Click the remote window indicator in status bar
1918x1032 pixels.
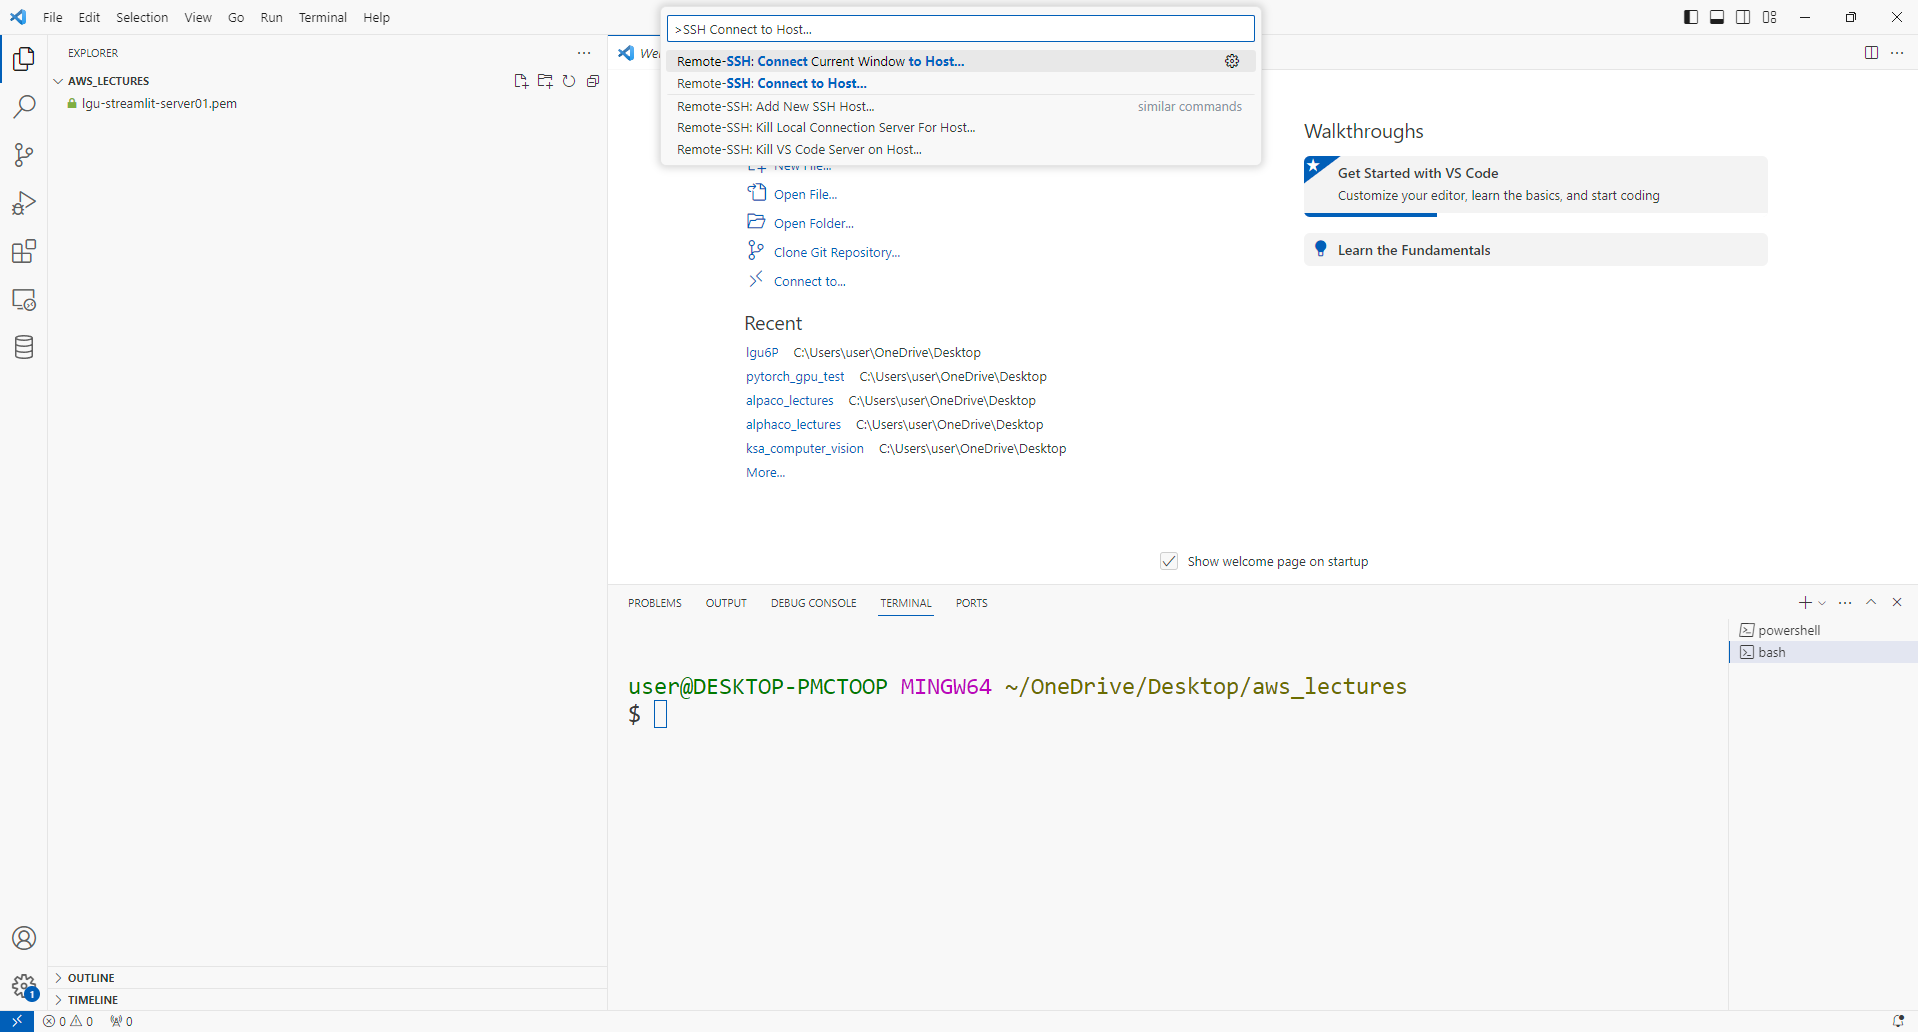coord(17,1021)
